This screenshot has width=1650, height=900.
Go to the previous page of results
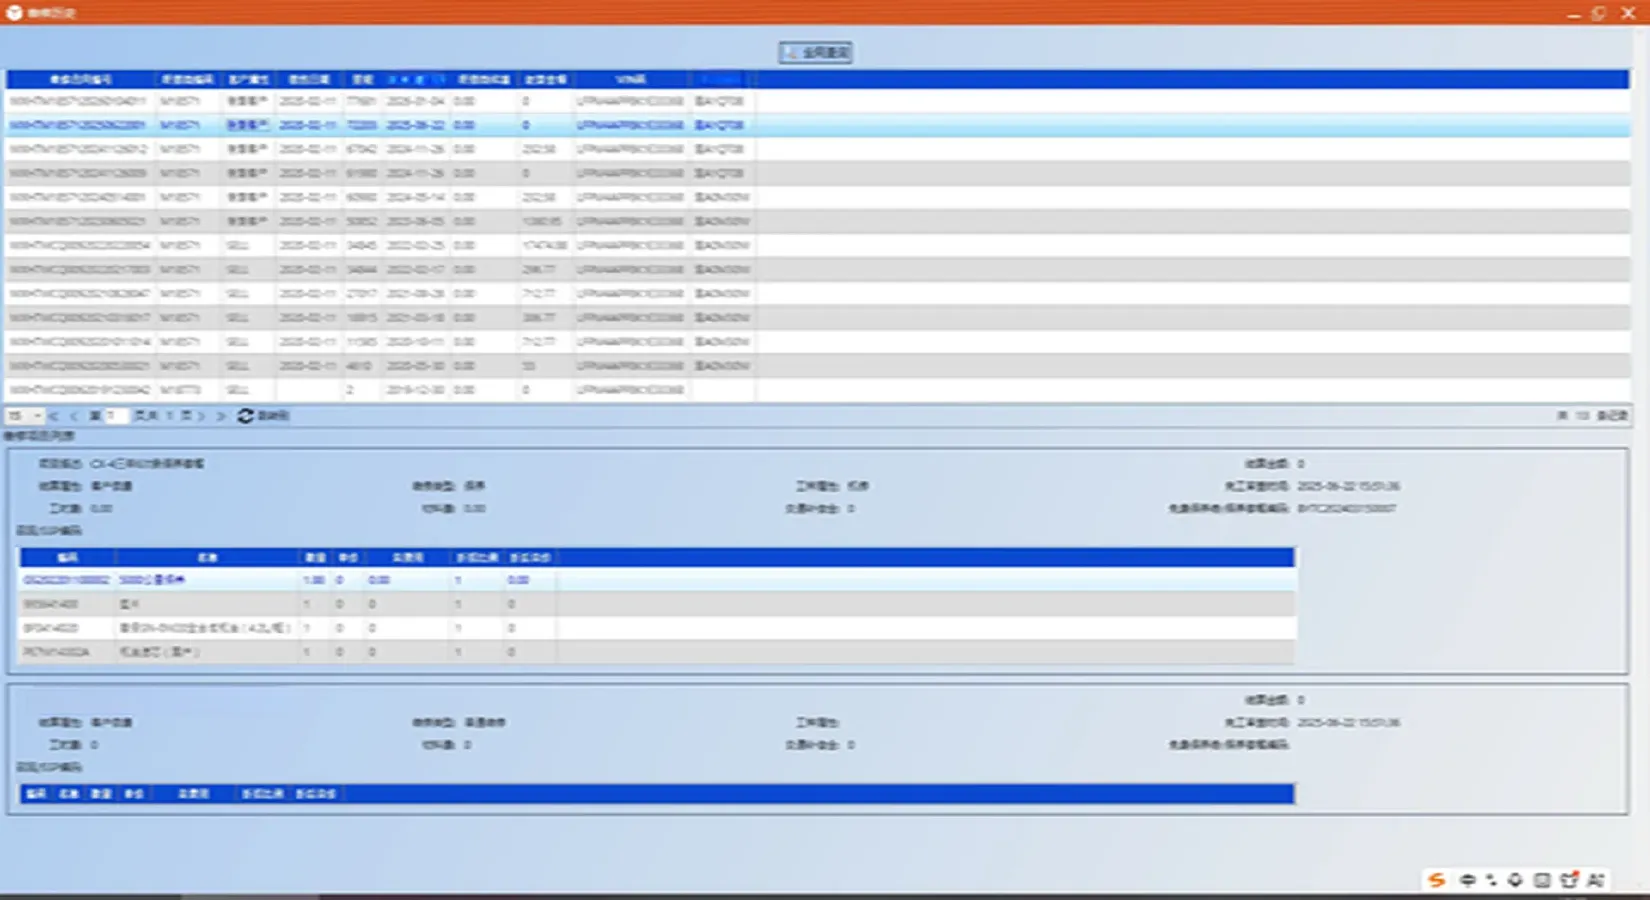tap(73, 415)
